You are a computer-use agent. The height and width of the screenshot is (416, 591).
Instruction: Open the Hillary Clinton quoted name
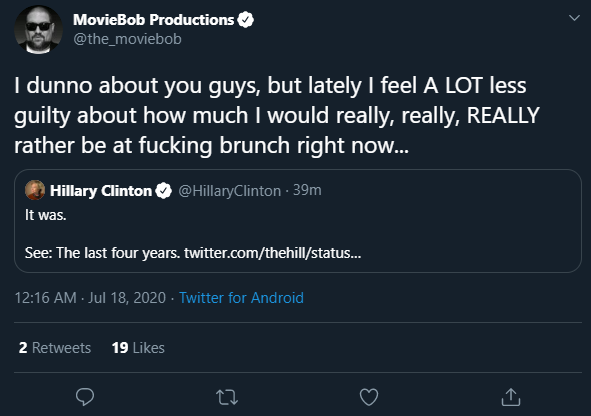click(x=101, y=191)
